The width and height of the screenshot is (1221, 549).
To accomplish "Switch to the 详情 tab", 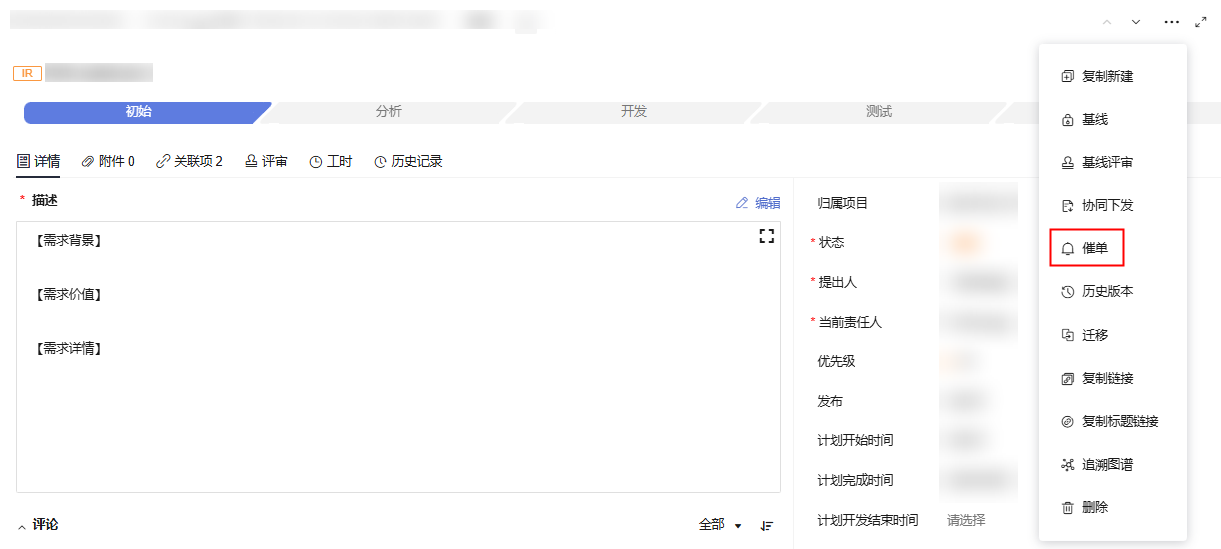I will click(x=38, y=161).
